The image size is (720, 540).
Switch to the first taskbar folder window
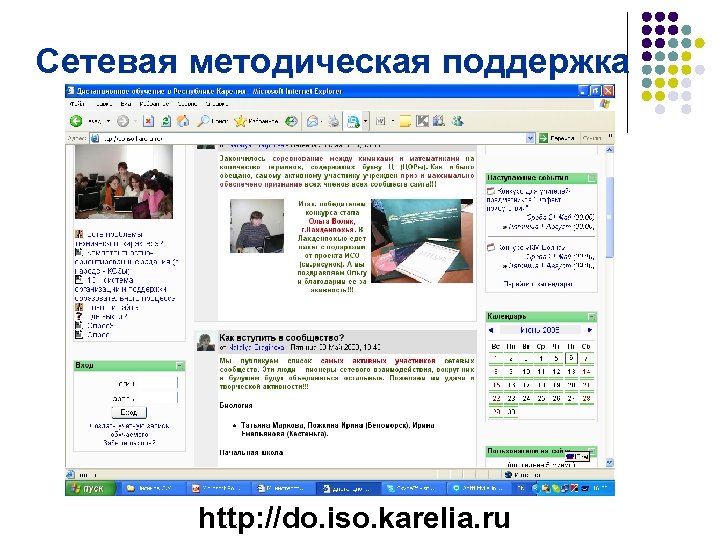(152, 488)
